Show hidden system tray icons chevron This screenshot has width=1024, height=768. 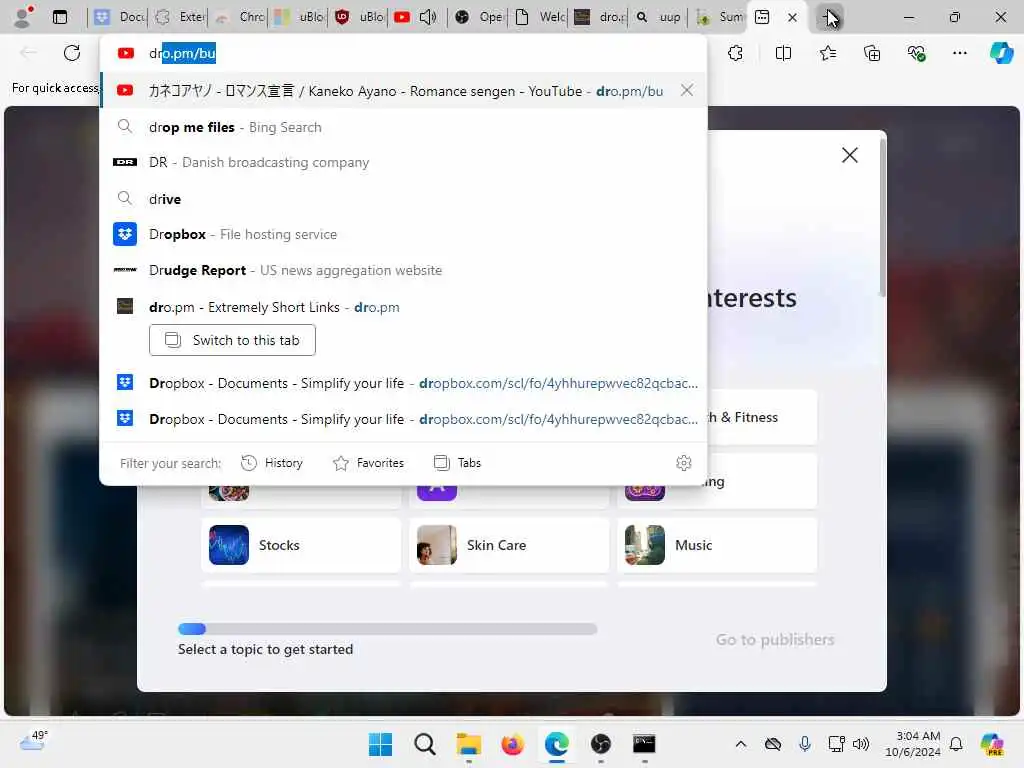pyautogui.click(x=741, y=744)
